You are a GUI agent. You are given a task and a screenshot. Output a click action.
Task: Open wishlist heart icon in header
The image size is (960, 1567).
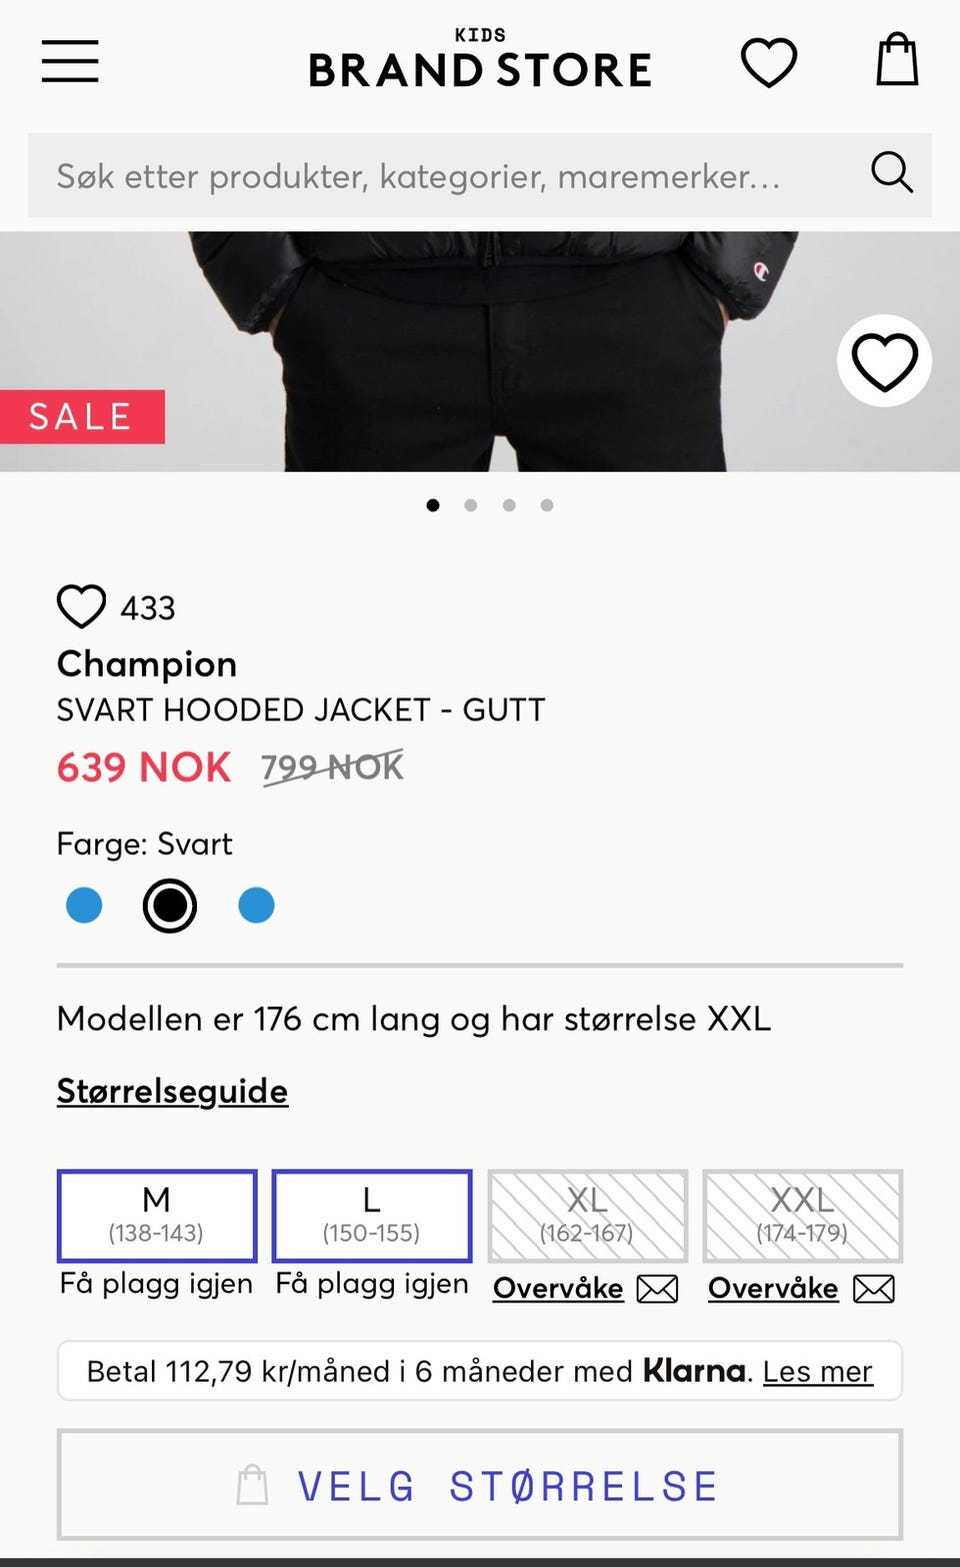(769, 62)
